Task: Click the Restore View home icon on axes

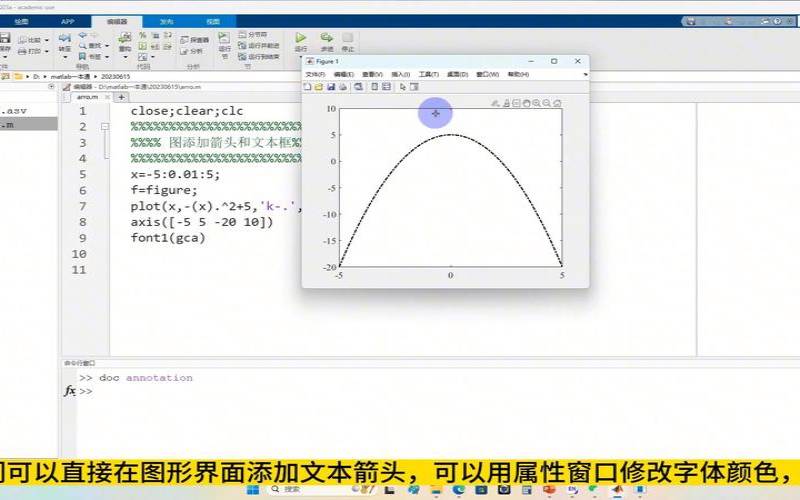Action: 557,103
